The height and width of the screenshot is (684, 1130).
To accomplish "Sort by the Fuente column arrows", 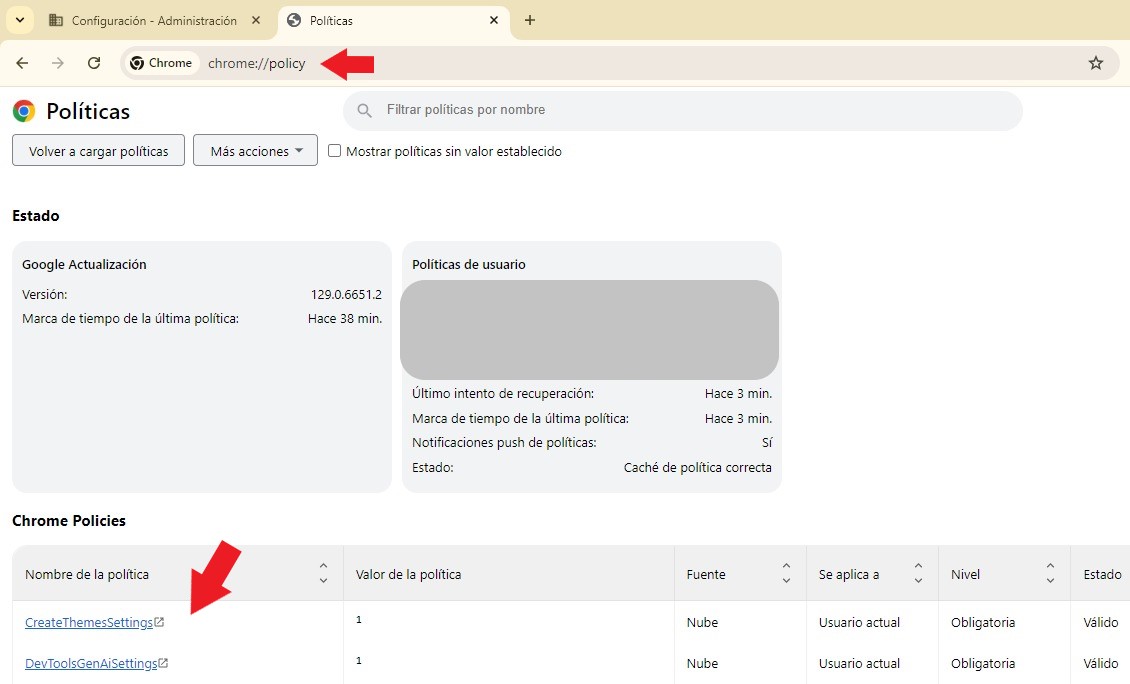I will pos(786,574).
